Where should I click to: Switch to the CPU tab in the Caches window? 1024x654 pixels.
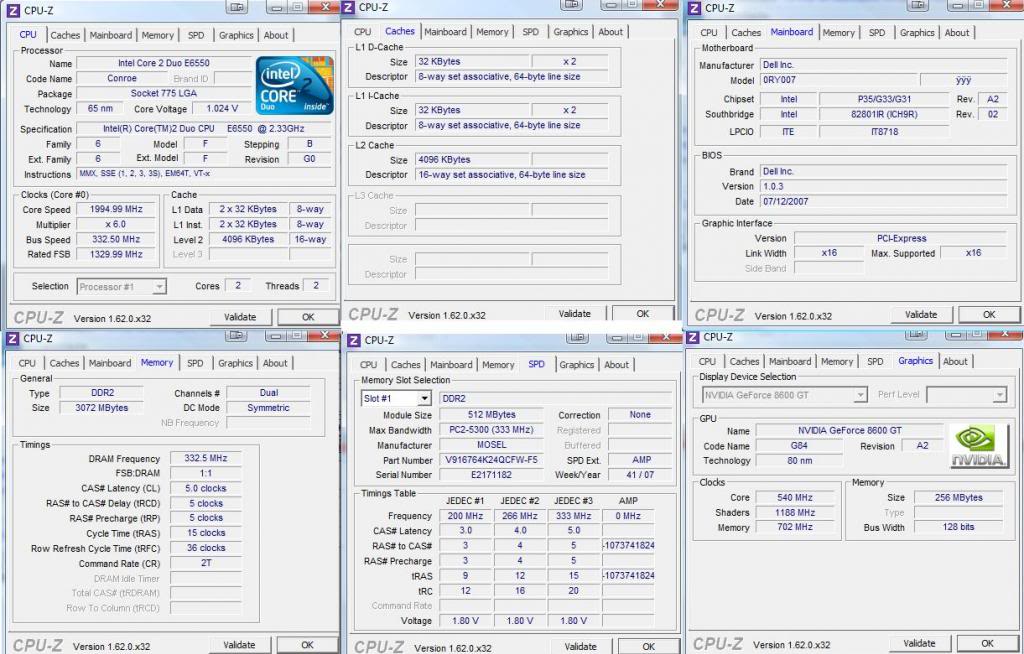pyautogui.click(x=362, y=32)
